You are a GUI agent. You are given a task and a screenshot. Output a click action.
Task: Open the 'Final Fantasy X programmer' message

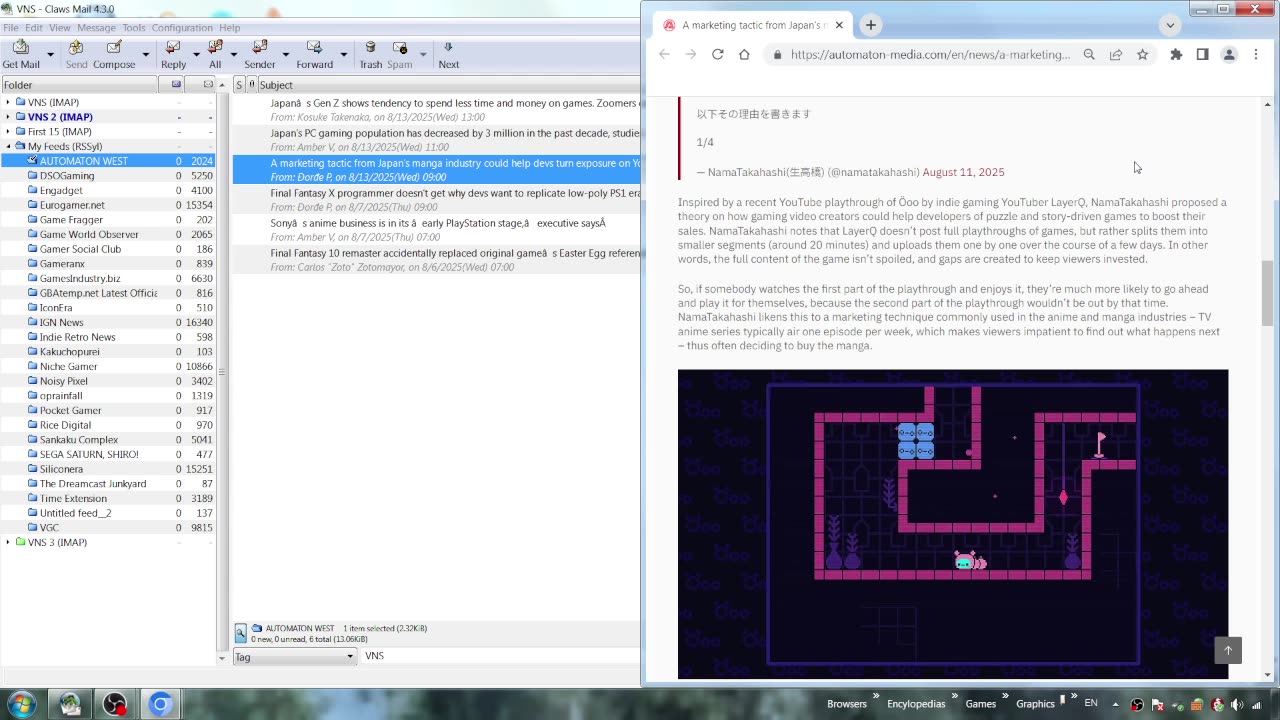tap(436, 200)
